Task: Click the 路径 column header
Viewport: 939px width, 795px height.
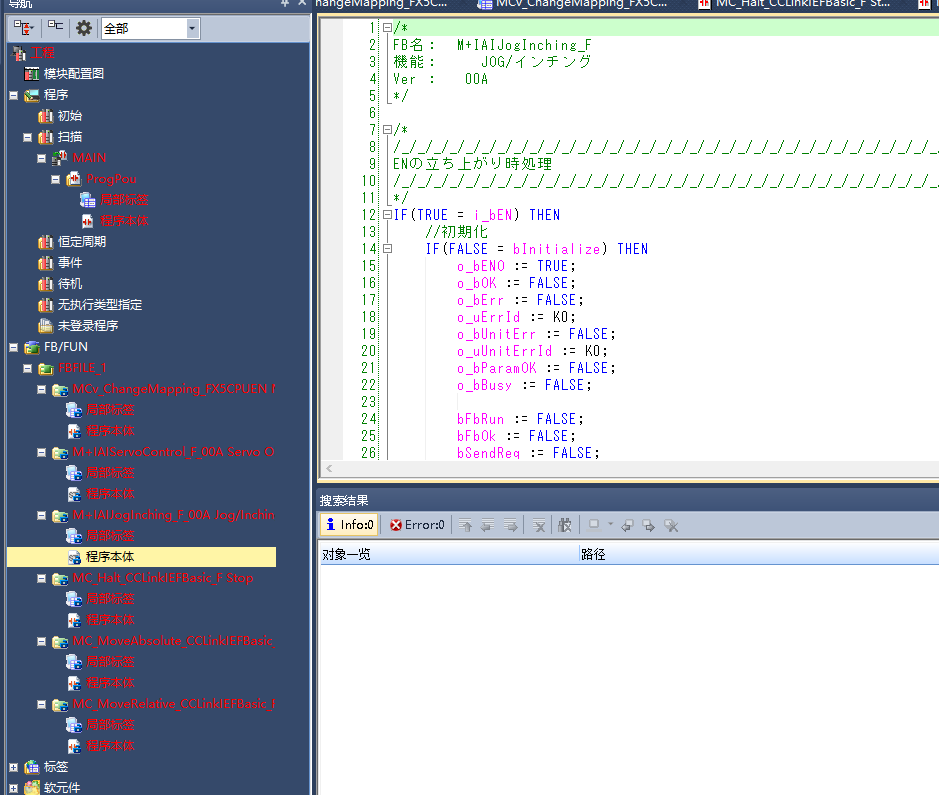Action: pyautogui.click(x=593, y=554)
